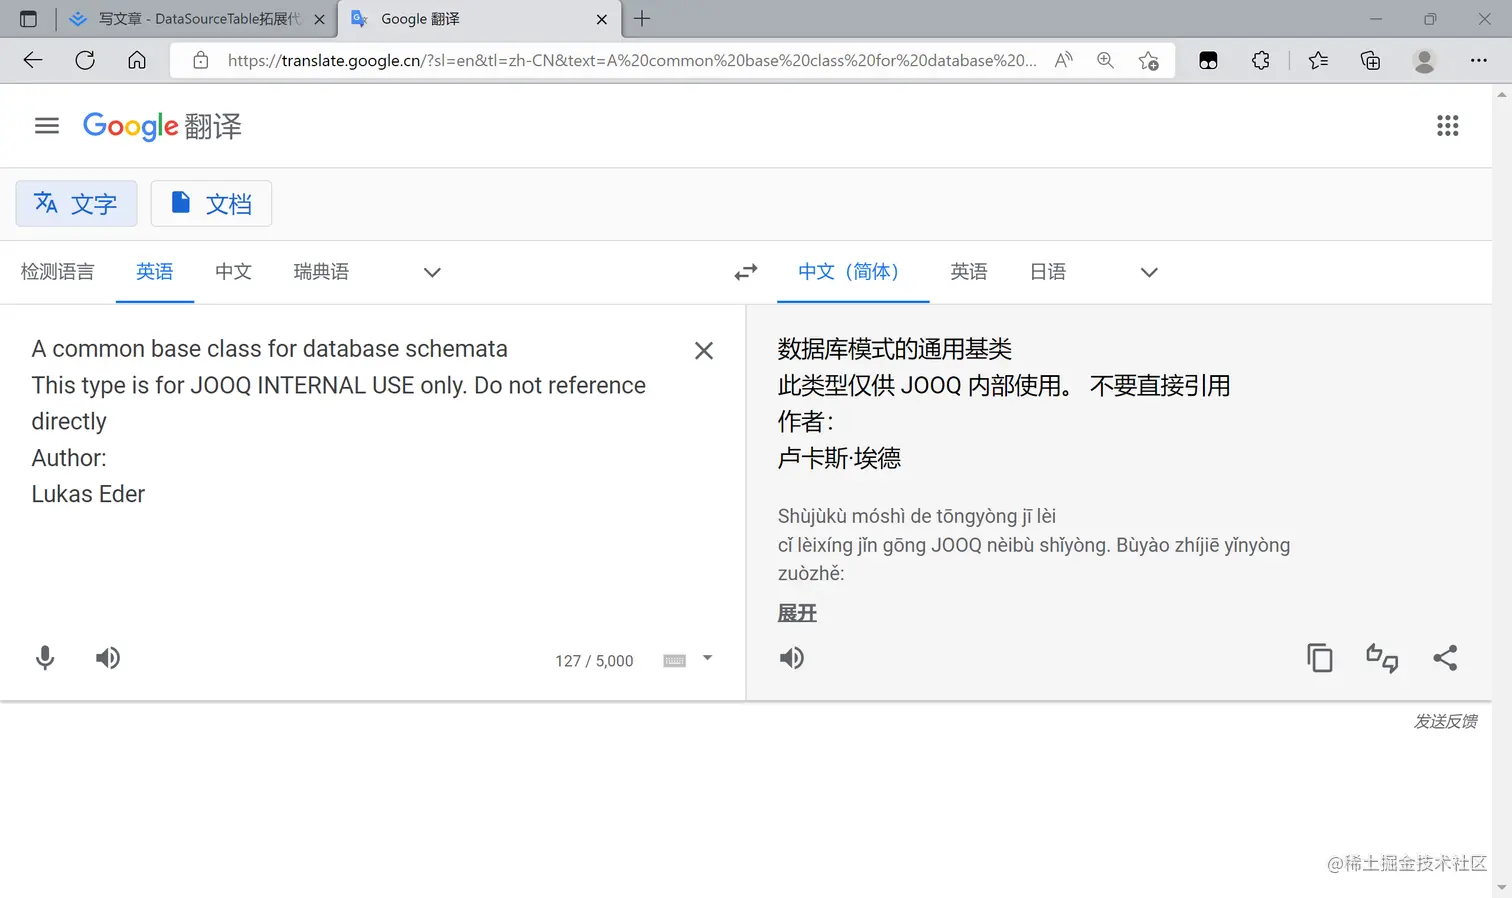
Task: Close the 写文章 browser tab
Action: (x=319, y=19)
